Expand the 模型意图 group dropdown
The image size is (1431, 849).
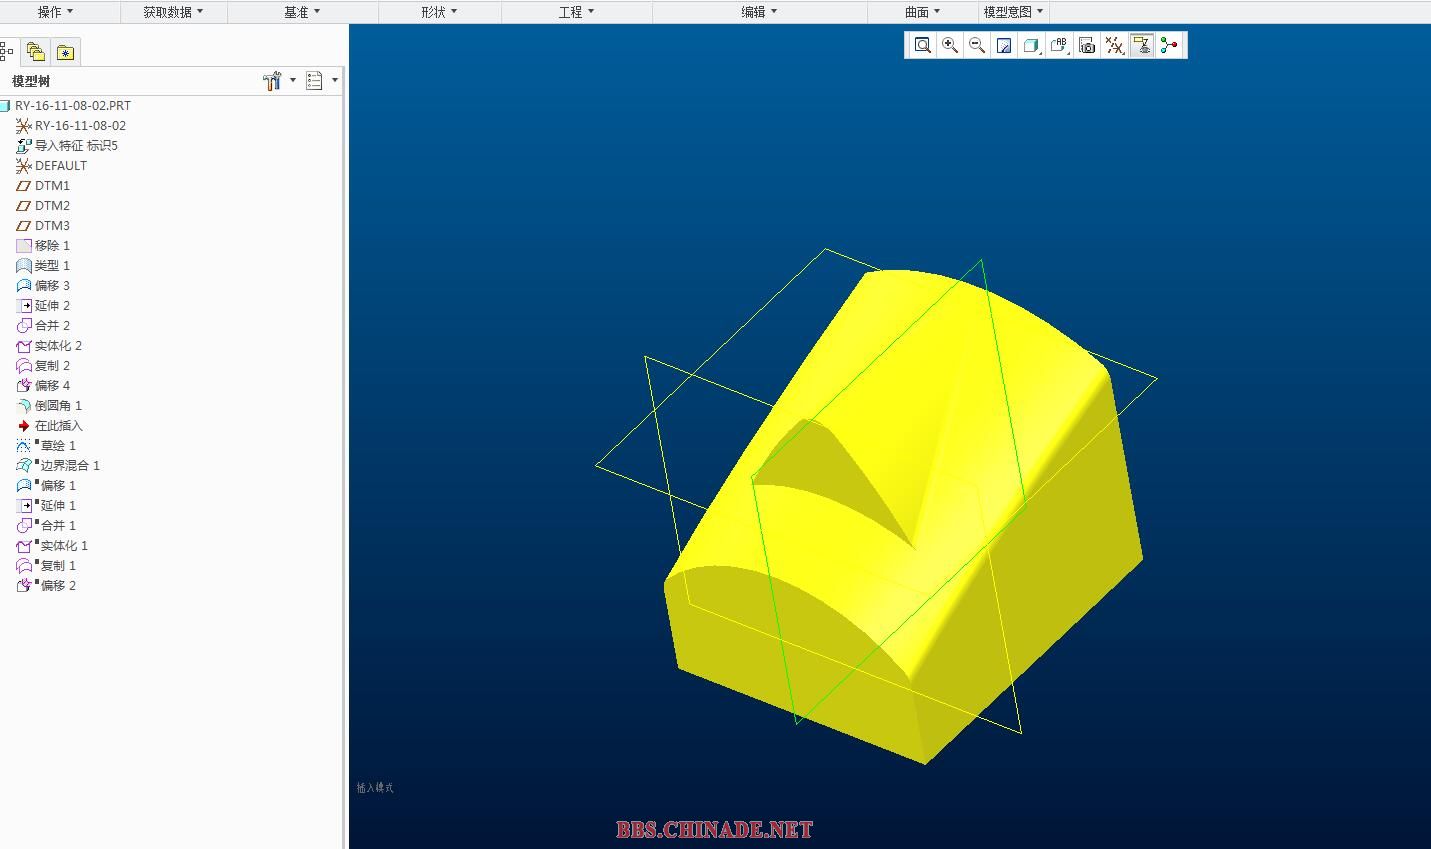click(1013, 12)
